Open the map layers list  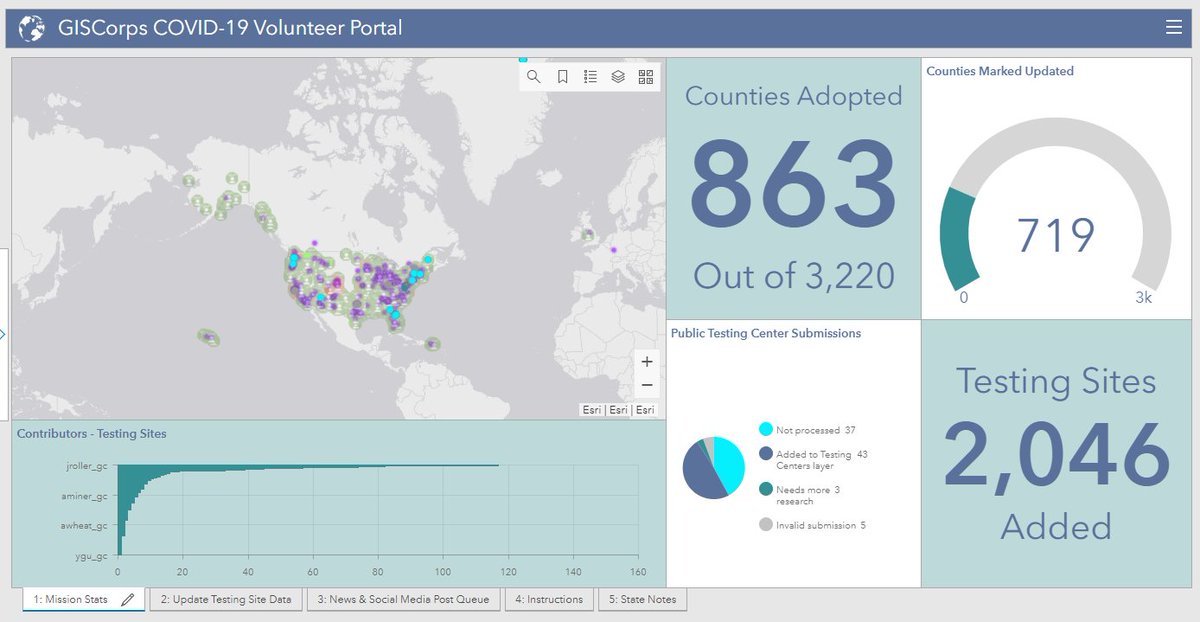(618, 77)
